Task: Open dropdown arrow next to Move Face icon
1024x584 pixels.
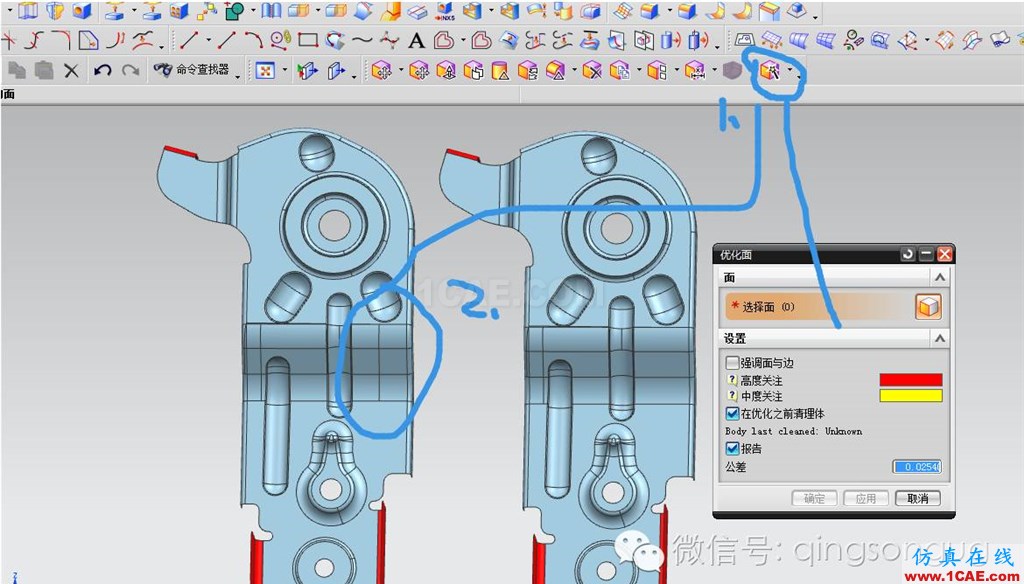Action: point(400,70)
